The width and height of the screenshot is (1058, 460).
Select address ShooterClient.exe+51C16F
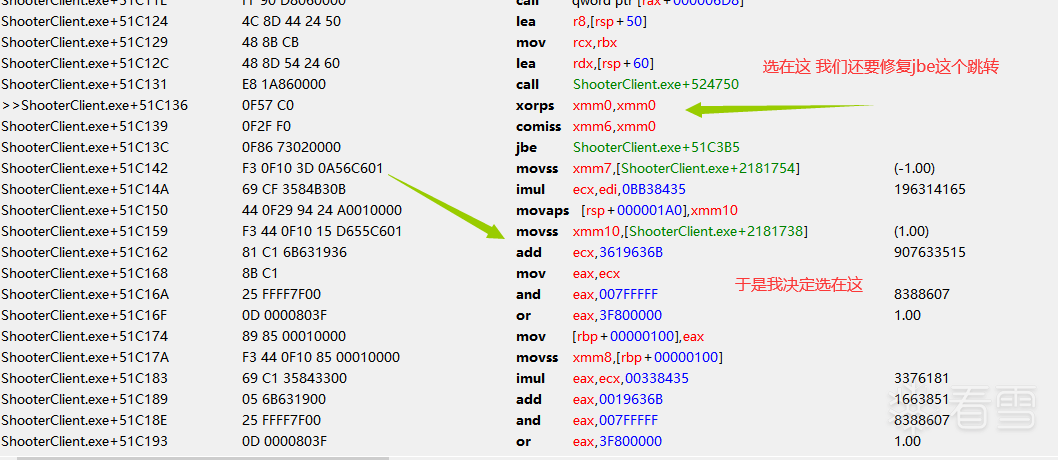click(x=84, y=315)
